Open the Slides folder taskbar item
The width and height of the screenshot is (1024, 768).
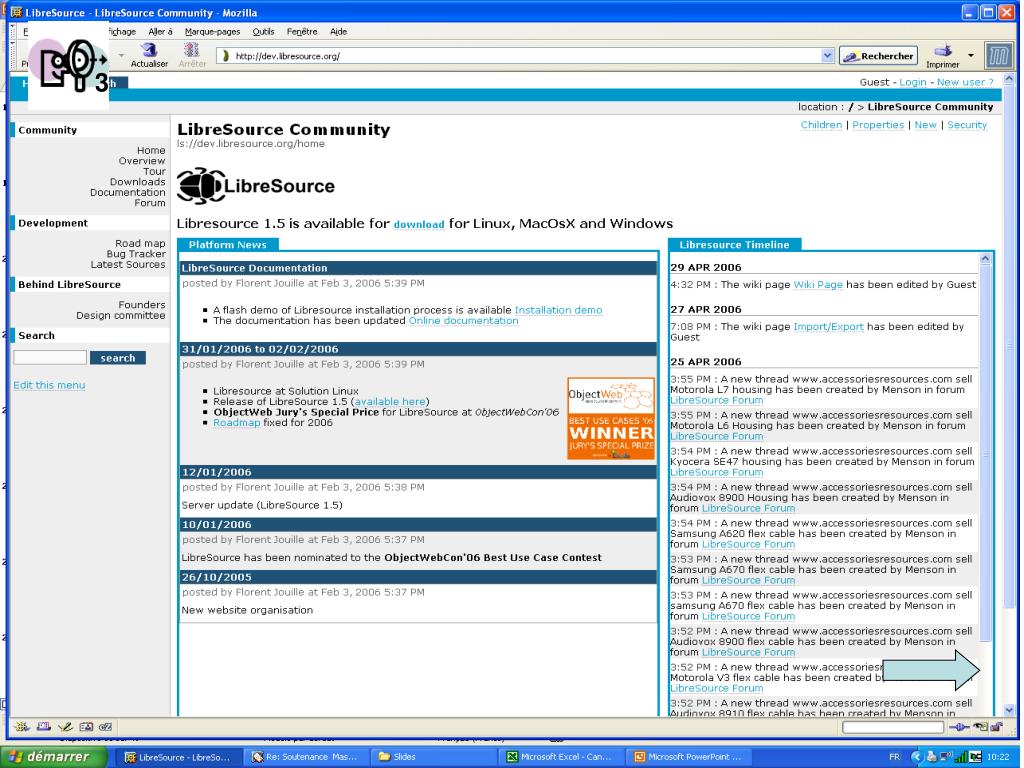click(433, 757)
